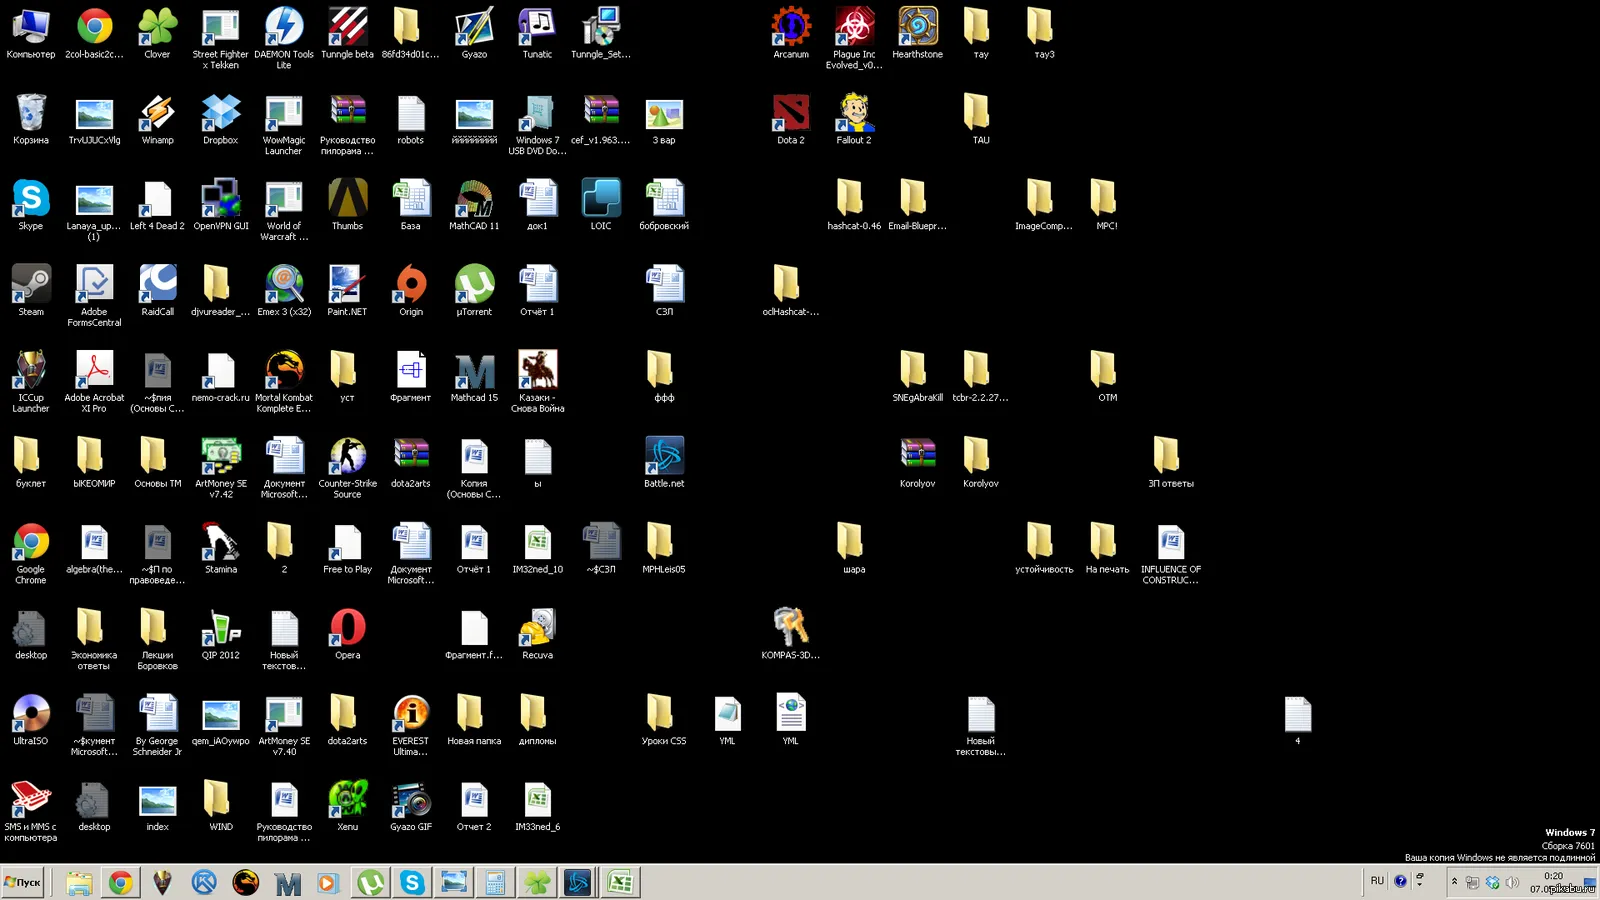Viewport: 1600px width, 900px height.
Task: Switch the RU language indicator
Action: [1377, 881]
